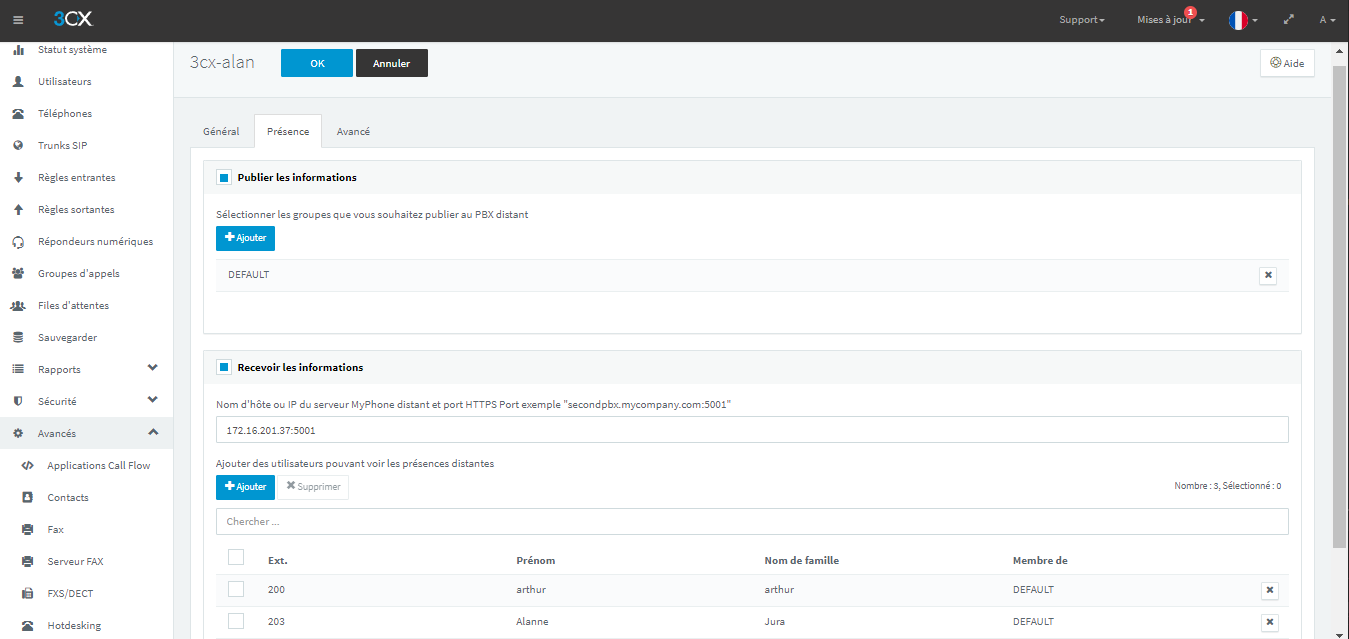The height and width of the screenshot is (639, 1349).
Task: Toggle Publier les informations checkbox
Action: click(x=224, y=178)
